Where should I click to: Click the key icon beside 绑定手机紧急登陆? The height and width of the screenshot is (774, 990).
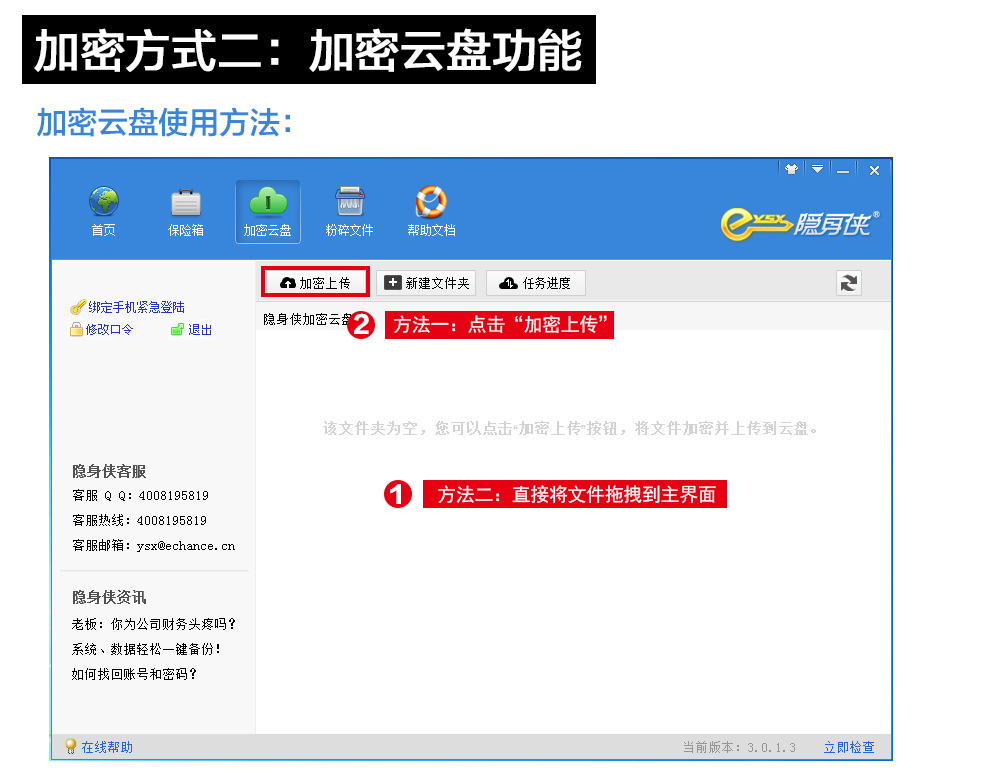click(x=77, y=307)
